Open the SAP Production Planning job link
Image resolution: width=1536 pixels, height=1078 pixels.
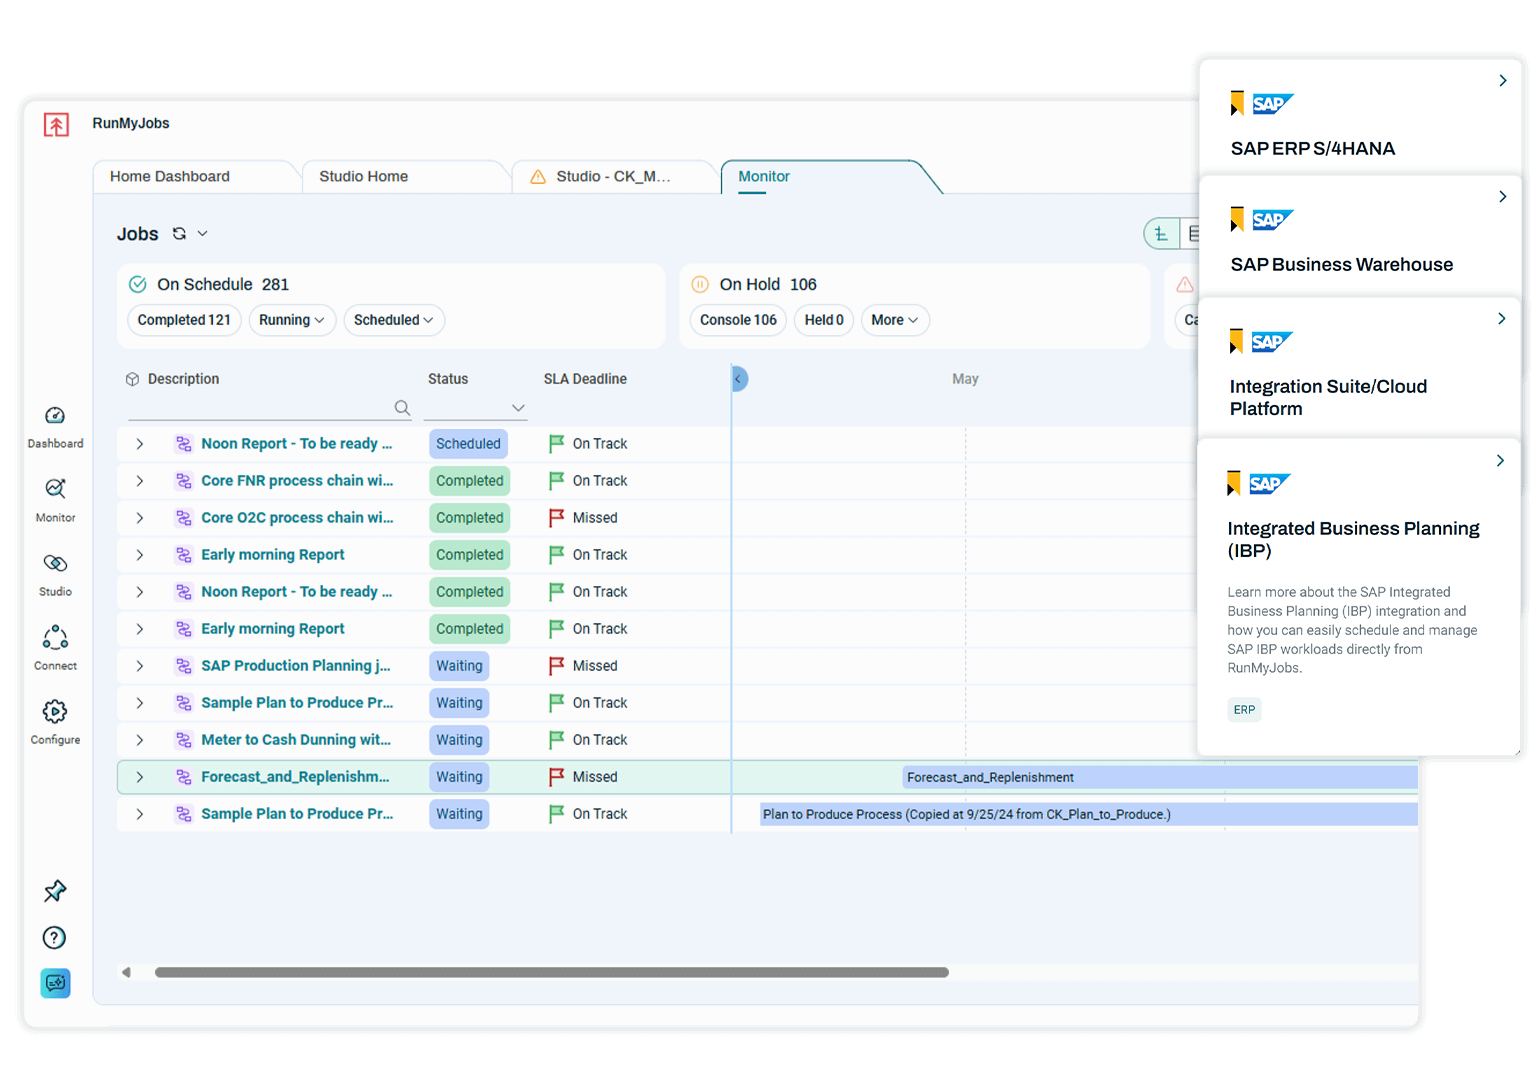click(295, 666)
